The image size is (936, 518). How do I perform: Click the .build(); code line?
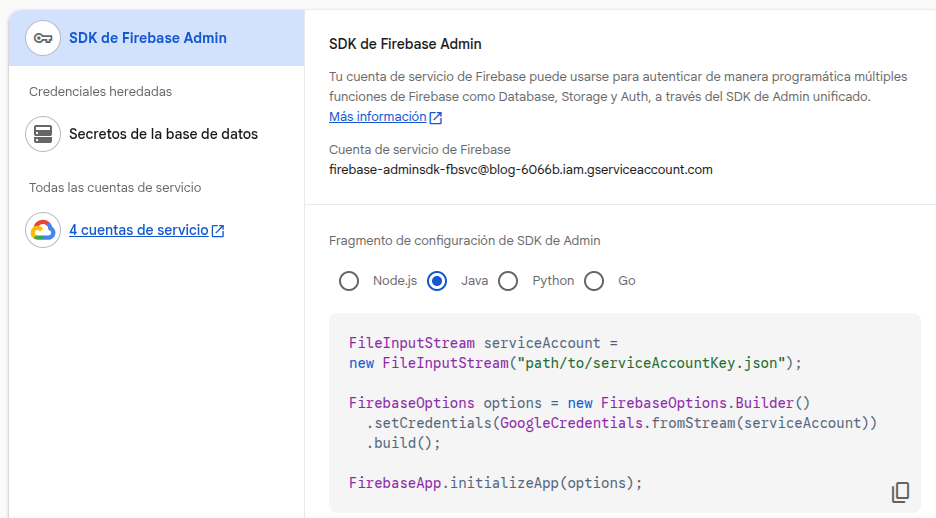click(x=403, y=443)
